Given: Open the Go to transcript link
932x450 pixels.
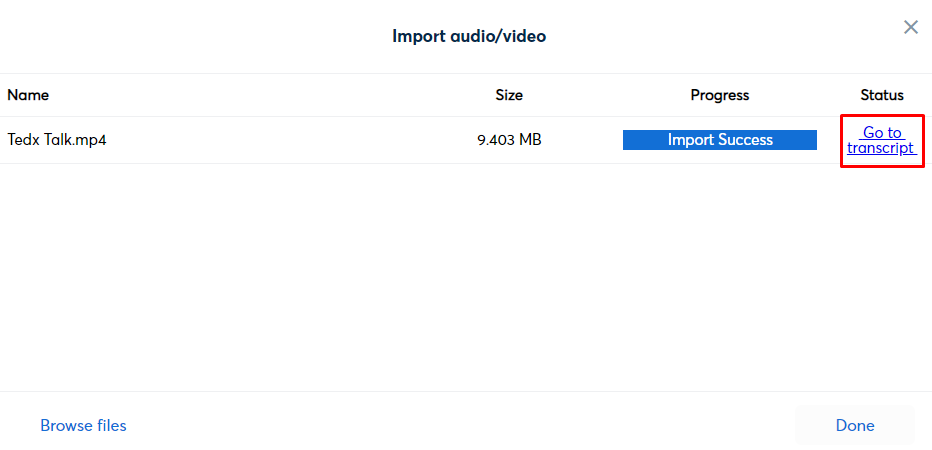Looking at the screenshot, I should 882,140.
